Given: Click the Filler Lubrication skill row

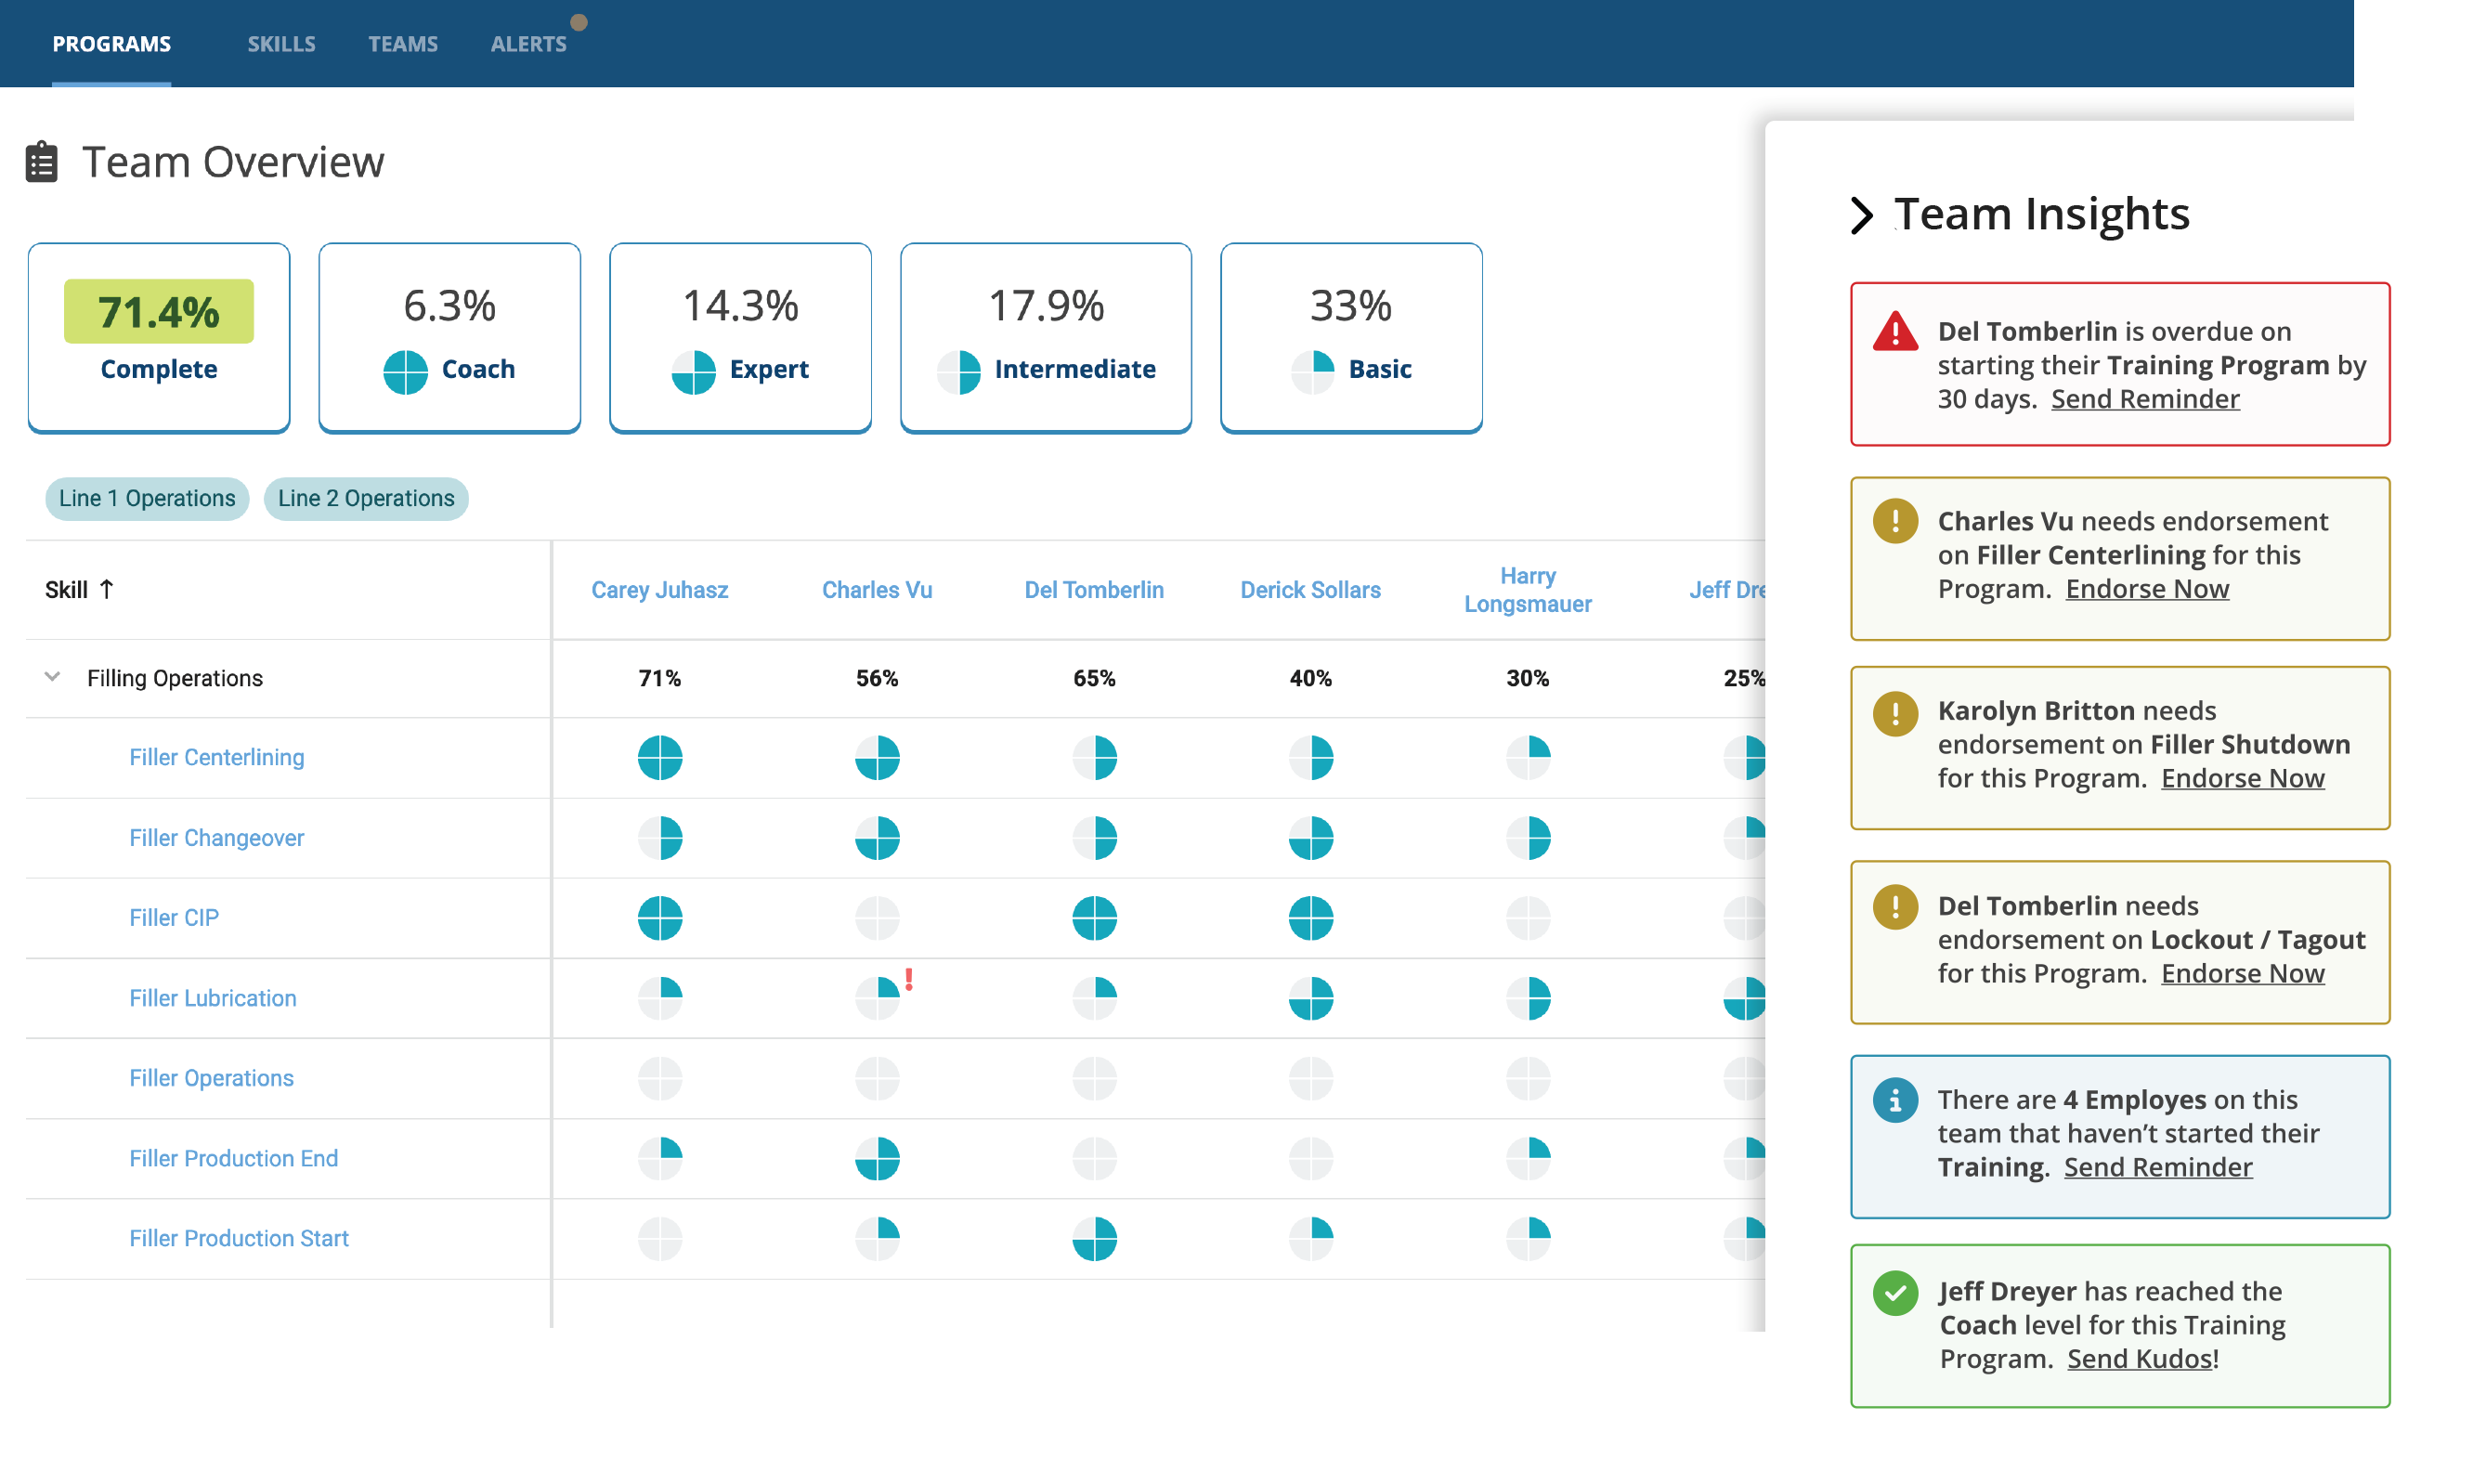Looking at the screenshot, I should [212, 996].
